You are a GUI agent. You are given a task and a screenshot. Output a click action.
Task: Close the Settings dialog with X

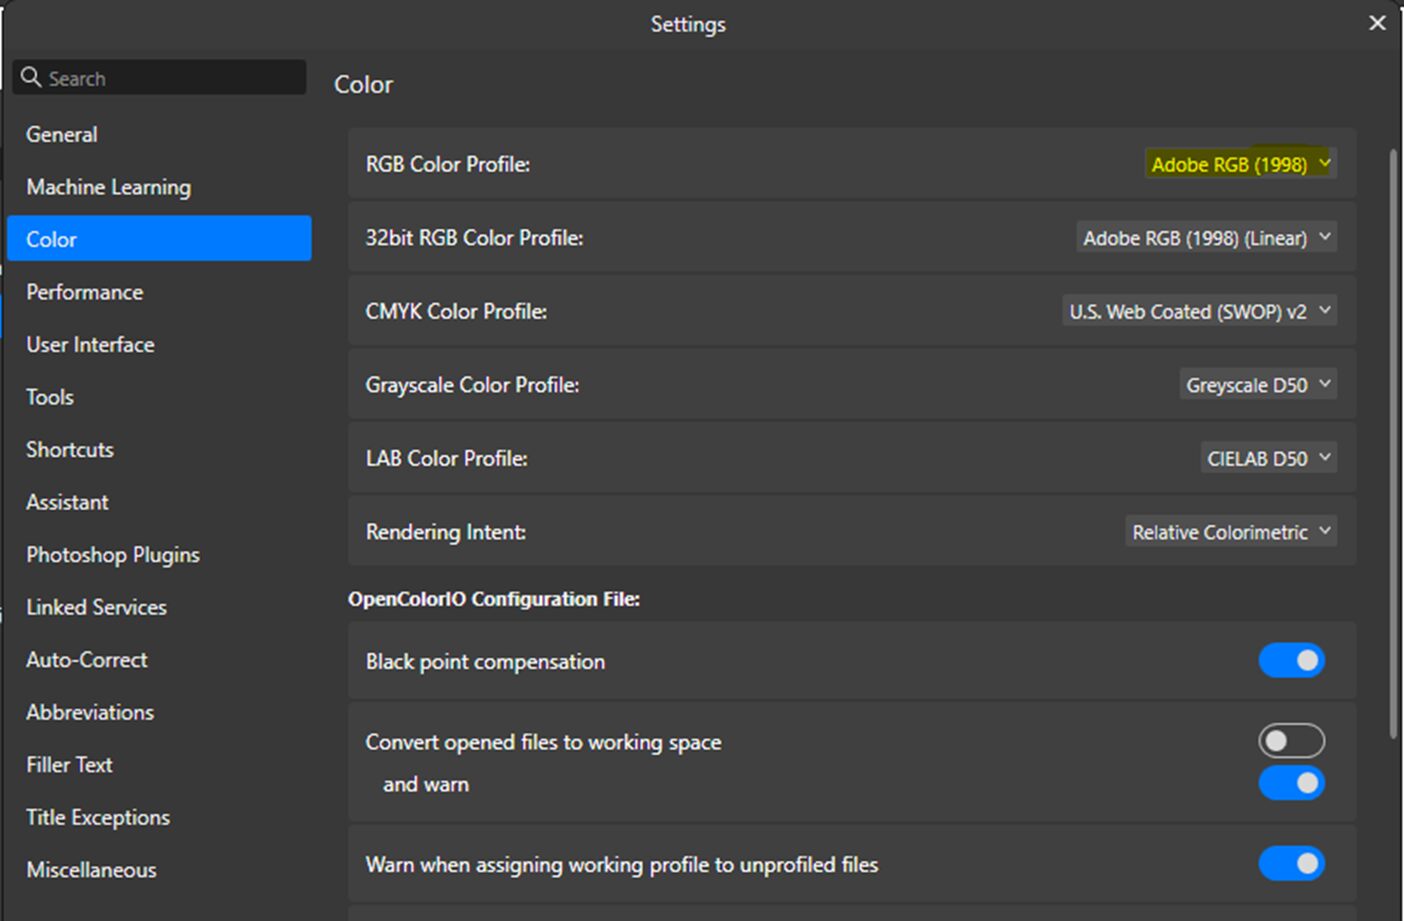point(1377,23)
